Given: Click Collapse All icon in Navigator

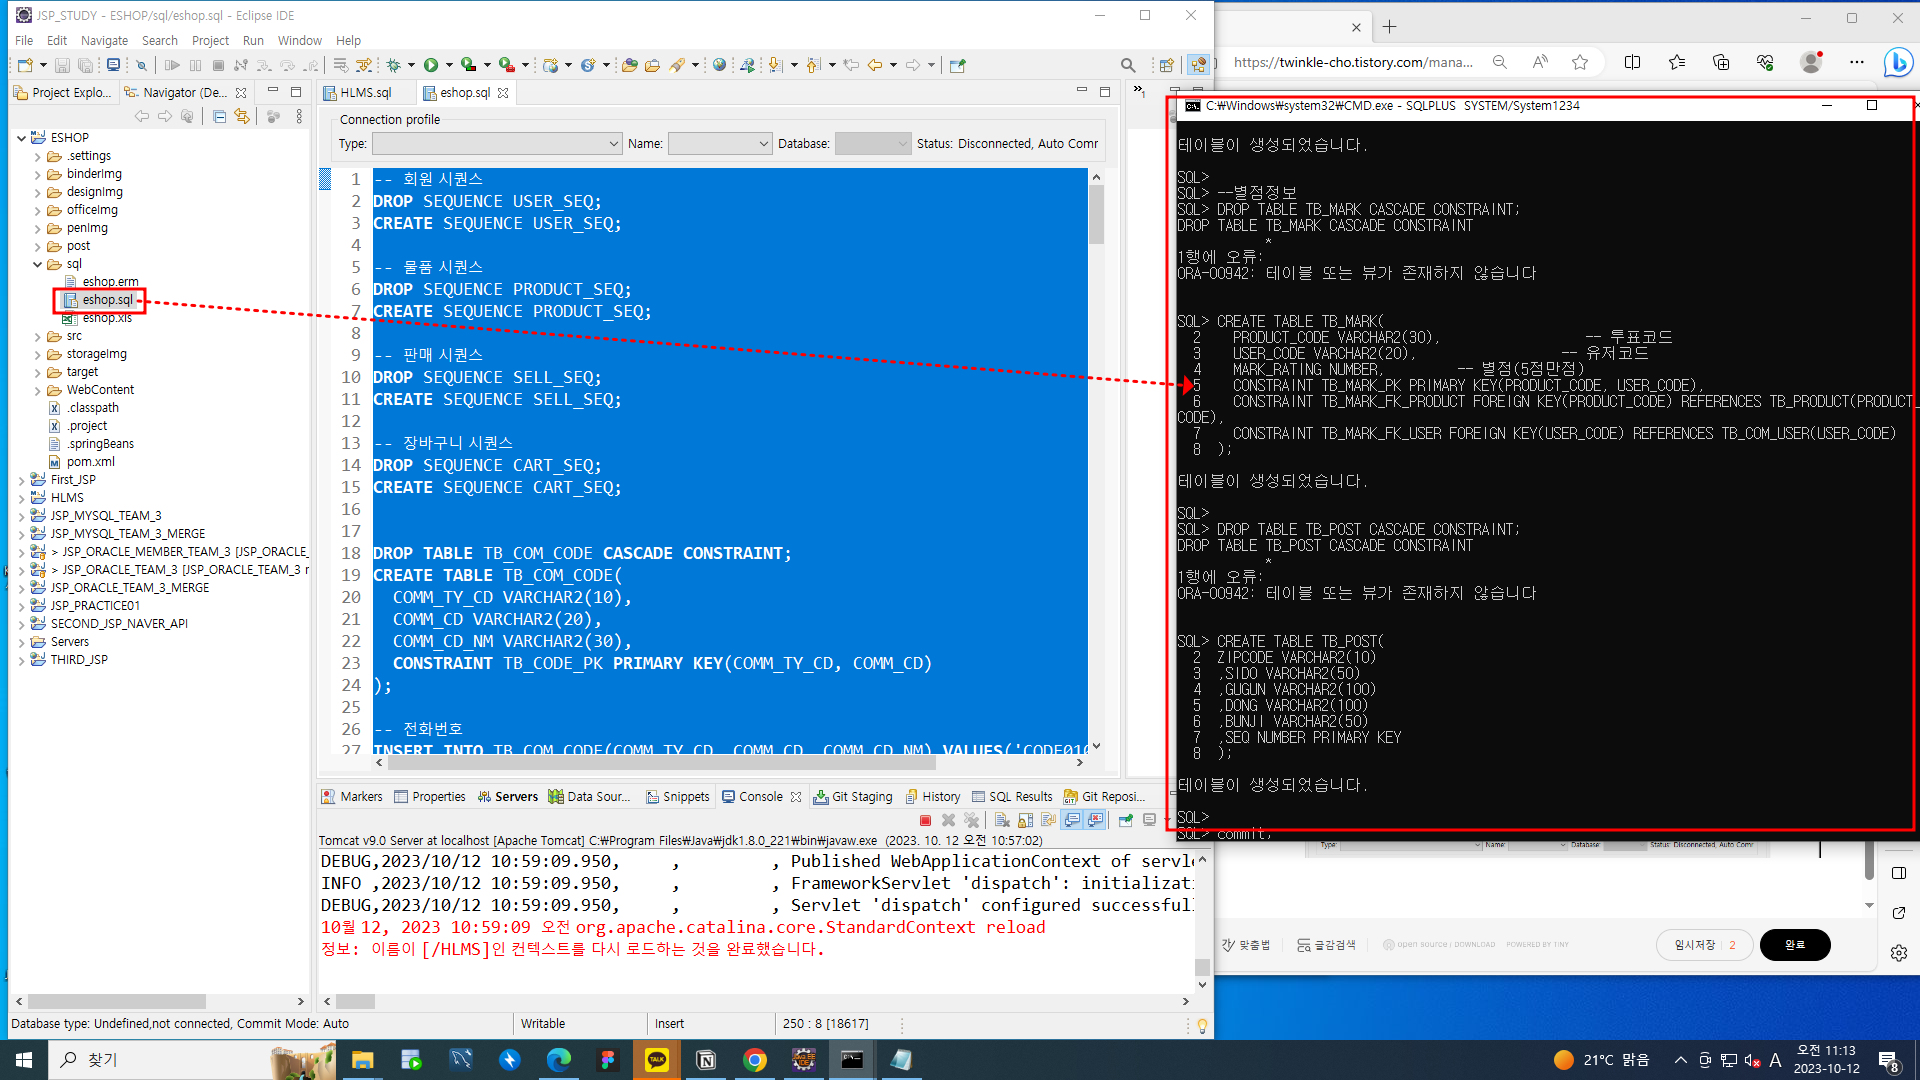Looking at the screenshot, I should point(219,117).
